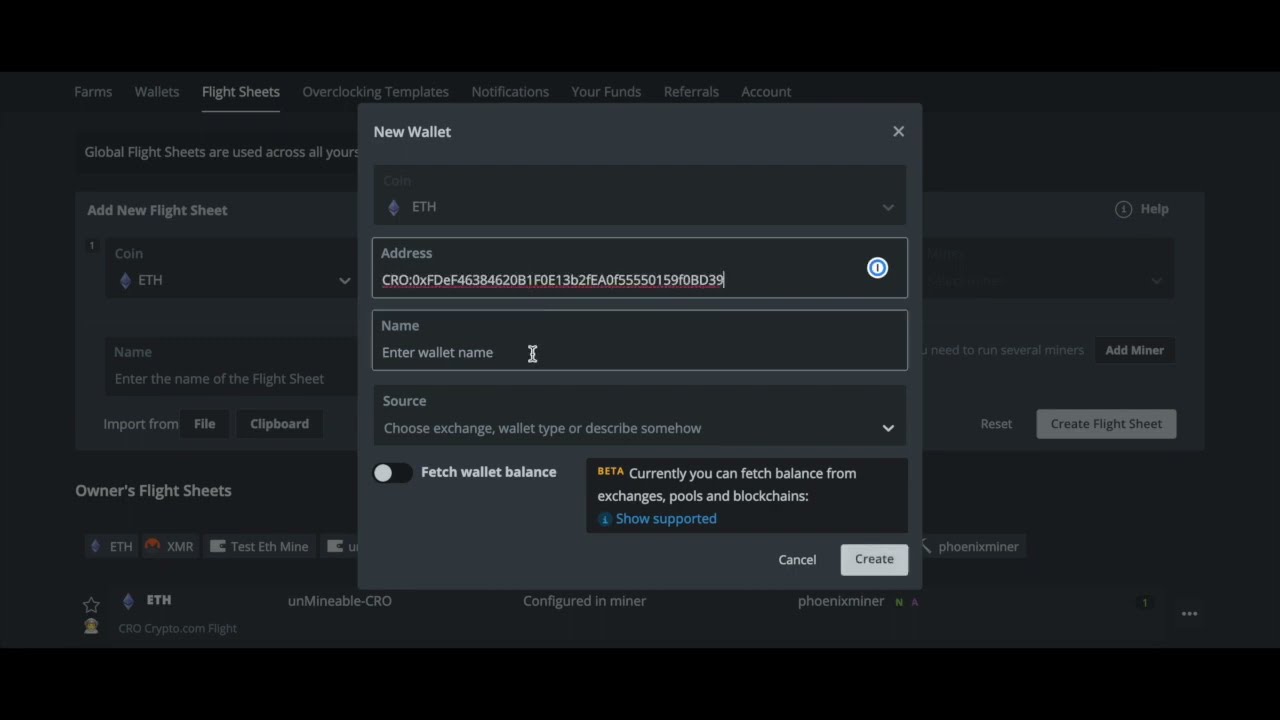Click the farm avatar icon below the star
This screenshot has width=1280, height=720.
point(91,627)
